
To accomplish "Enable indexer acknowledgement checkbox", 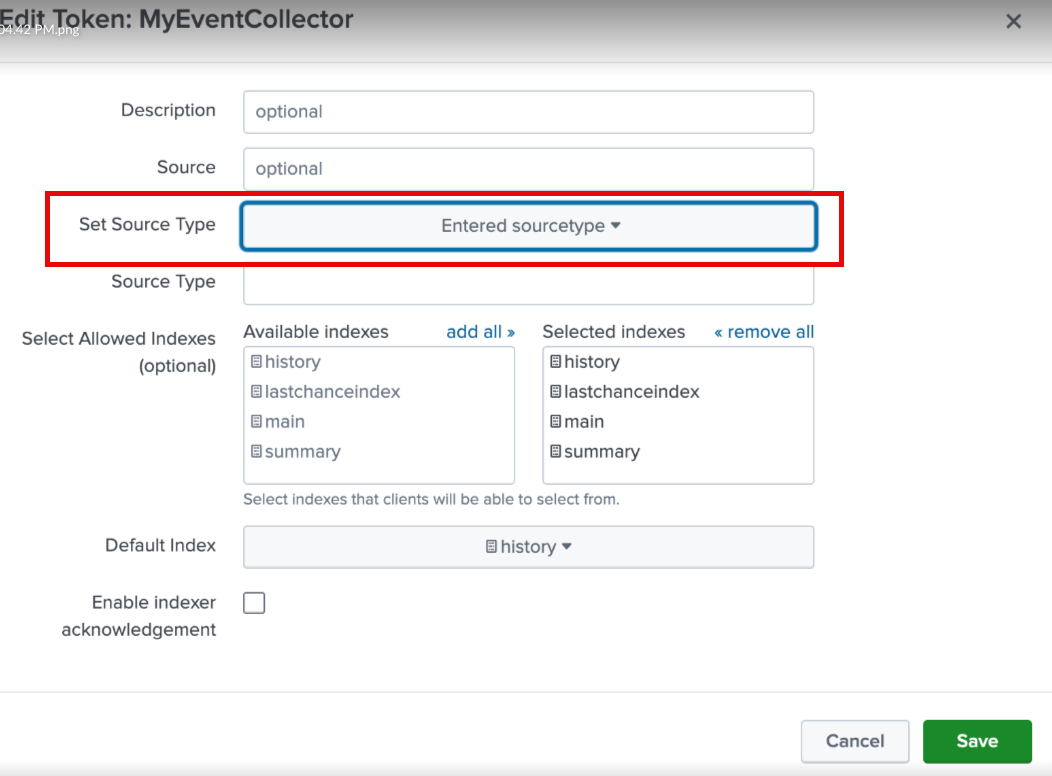I will coord(255,603).
